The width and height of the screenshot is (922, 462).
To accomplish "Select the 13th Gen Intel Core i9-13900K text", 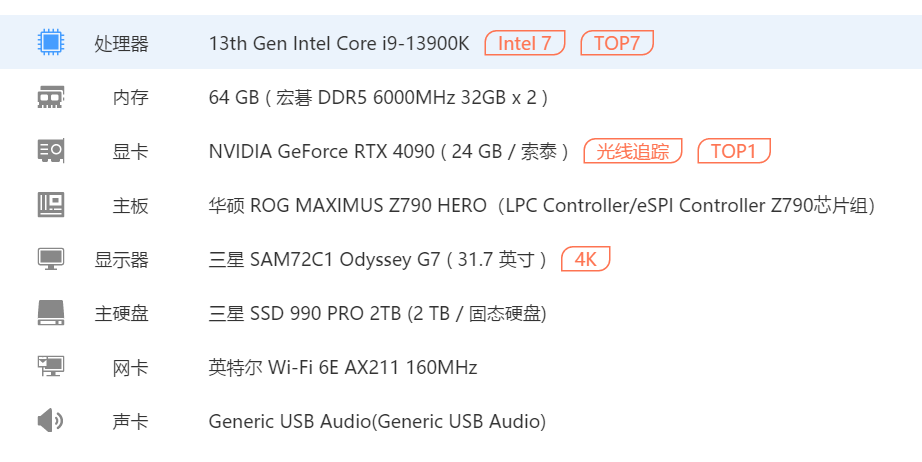I will coord(339,43).
